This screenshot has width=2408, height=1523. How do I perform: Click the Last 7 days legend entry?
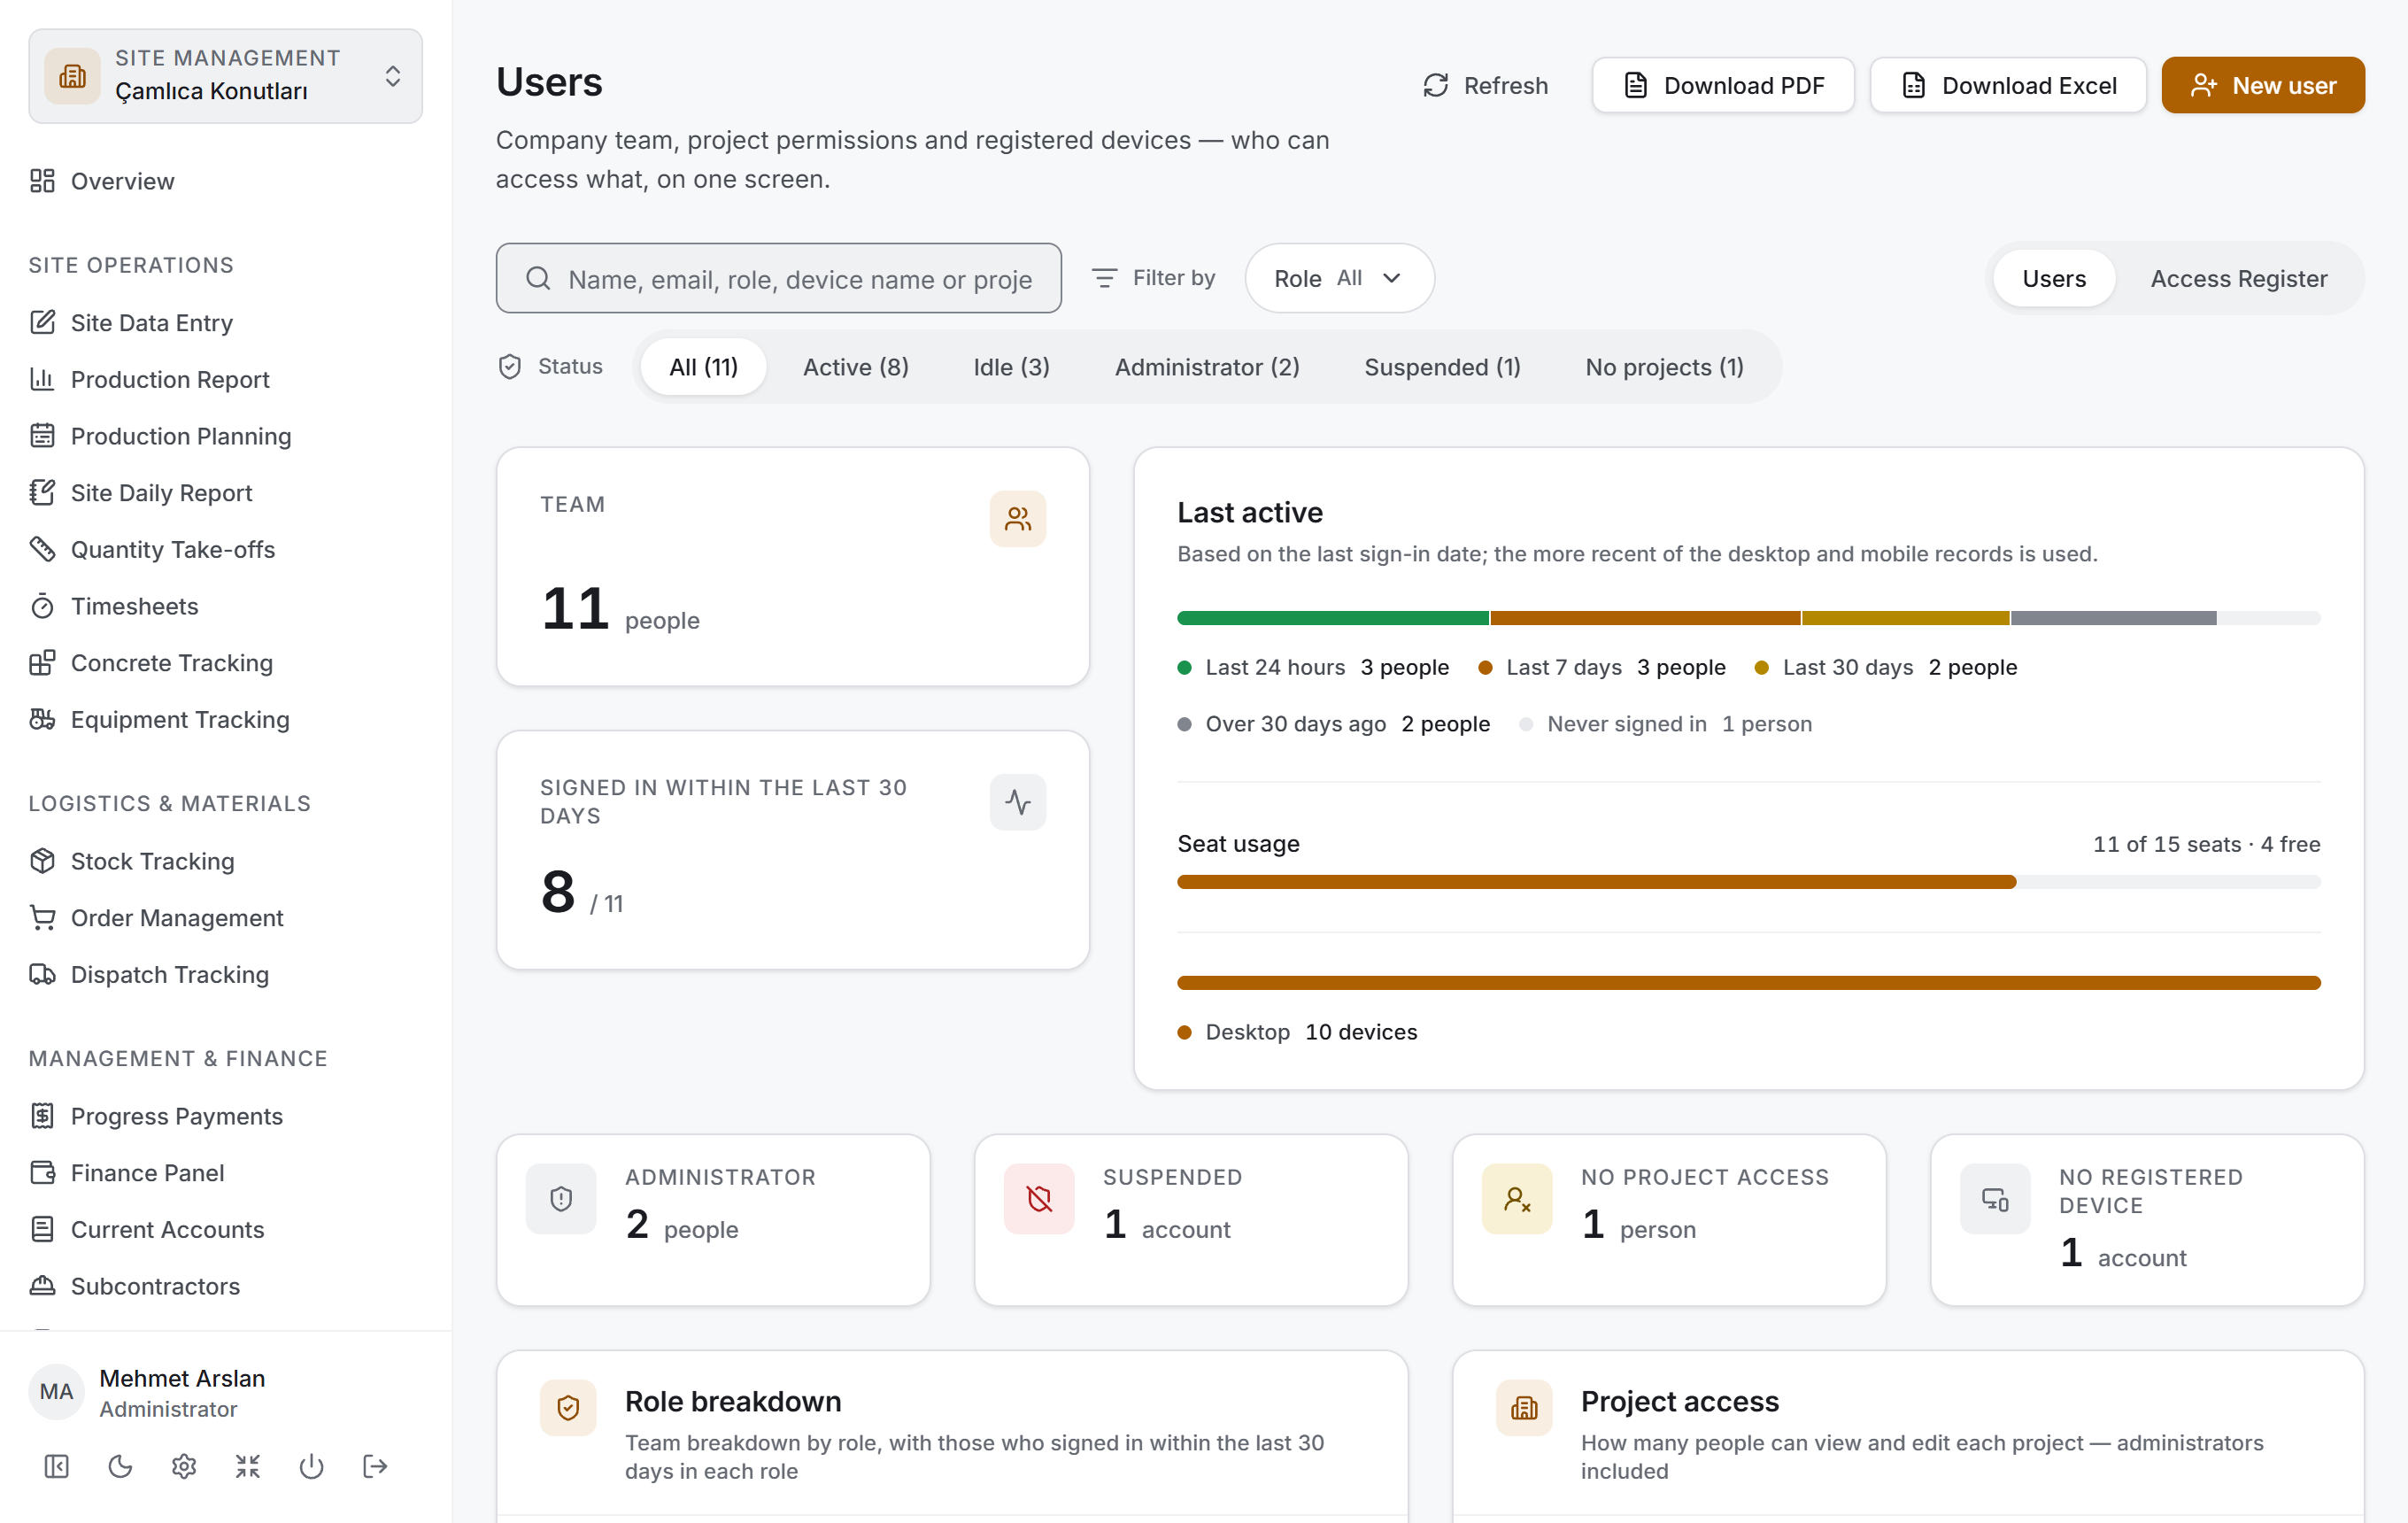(1602, 667)
